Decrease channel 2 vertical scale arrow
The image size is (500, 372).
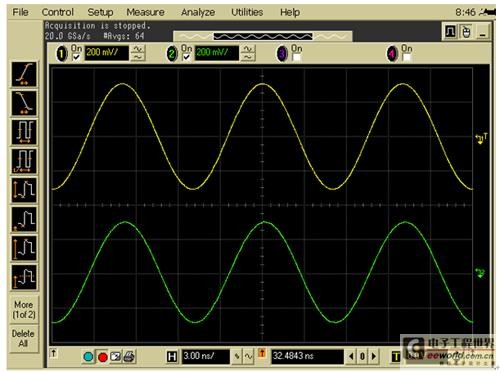[x=248, y=57]
